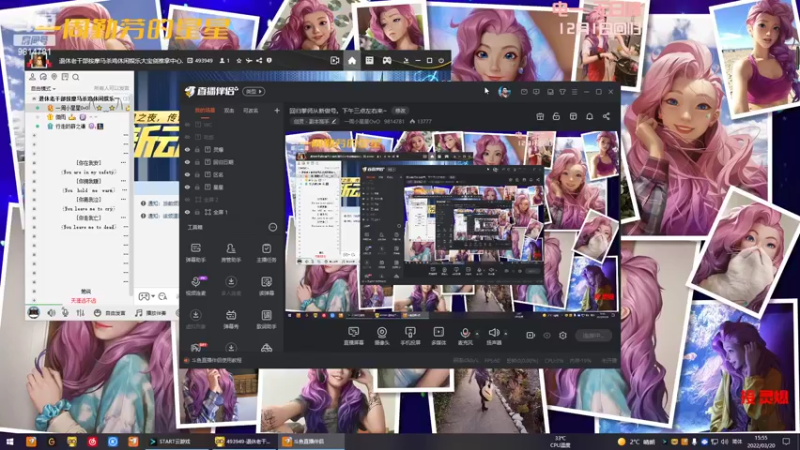Open microphone dropdown arrow beside 麦克风
Viewport: 800px width, 450px height.
477,334
